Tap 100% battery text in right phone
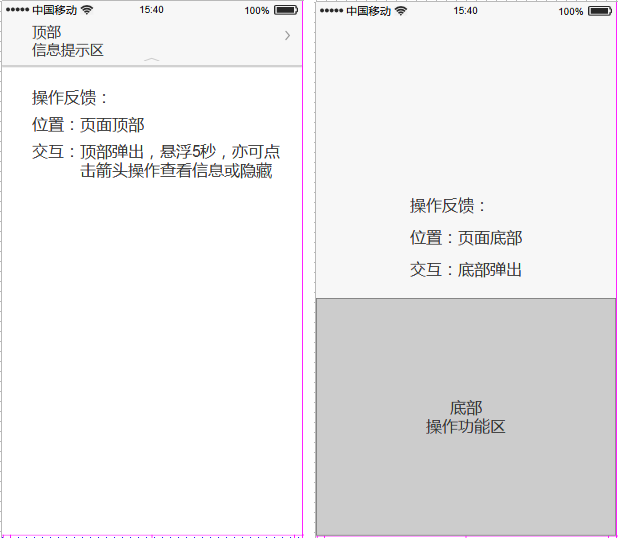 (x=571, y=12)
